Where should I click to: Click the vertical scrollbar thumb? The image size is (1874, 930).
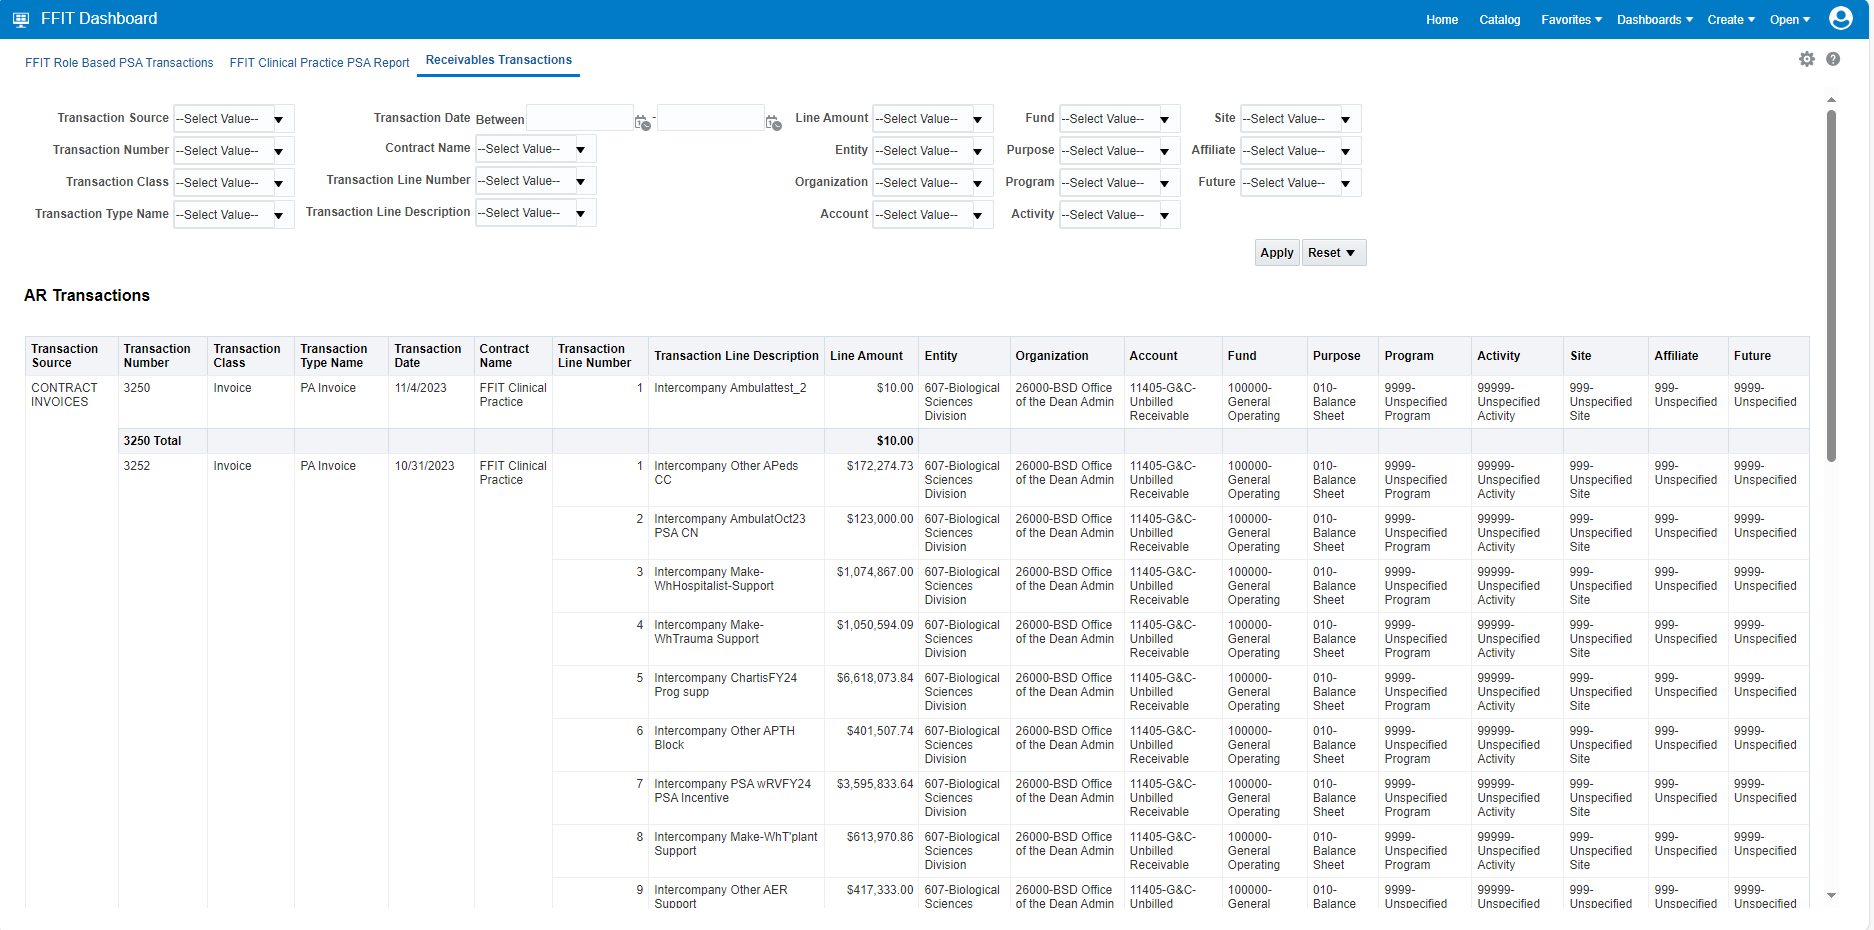(x=1831, y=285)
